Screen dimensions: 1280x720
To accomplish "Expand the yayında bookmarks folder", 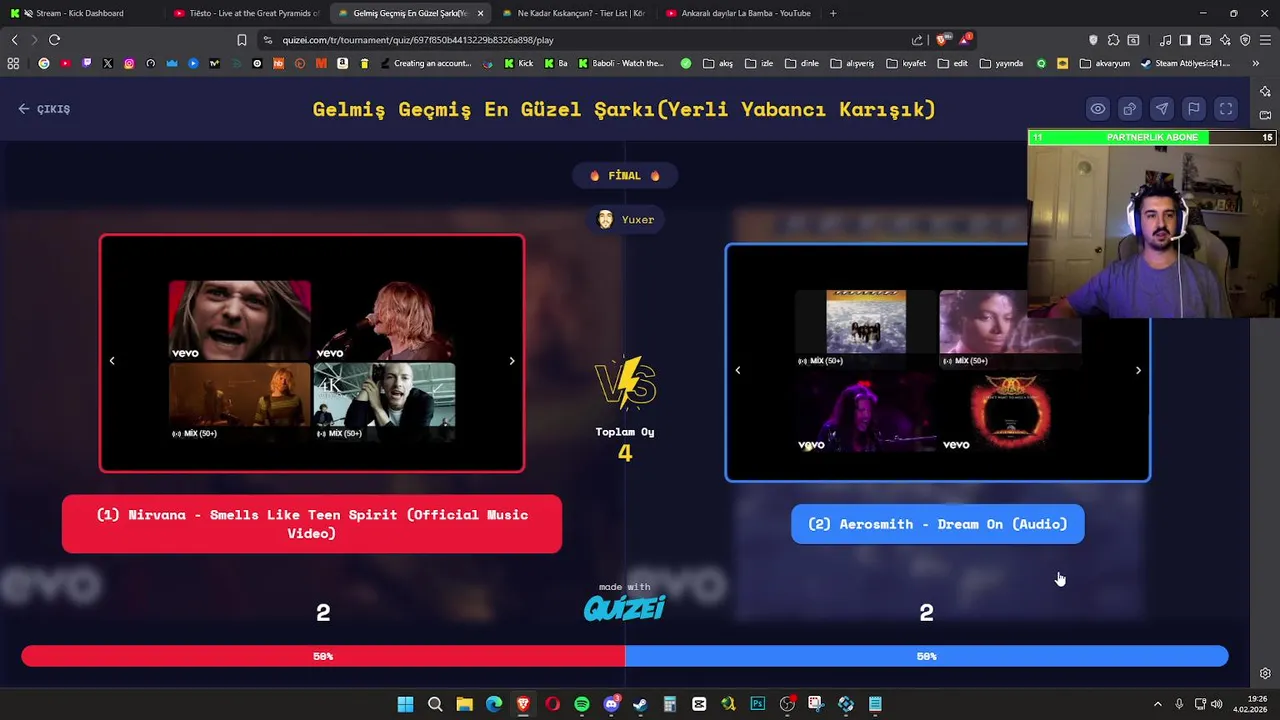I will click(1001, 63).
